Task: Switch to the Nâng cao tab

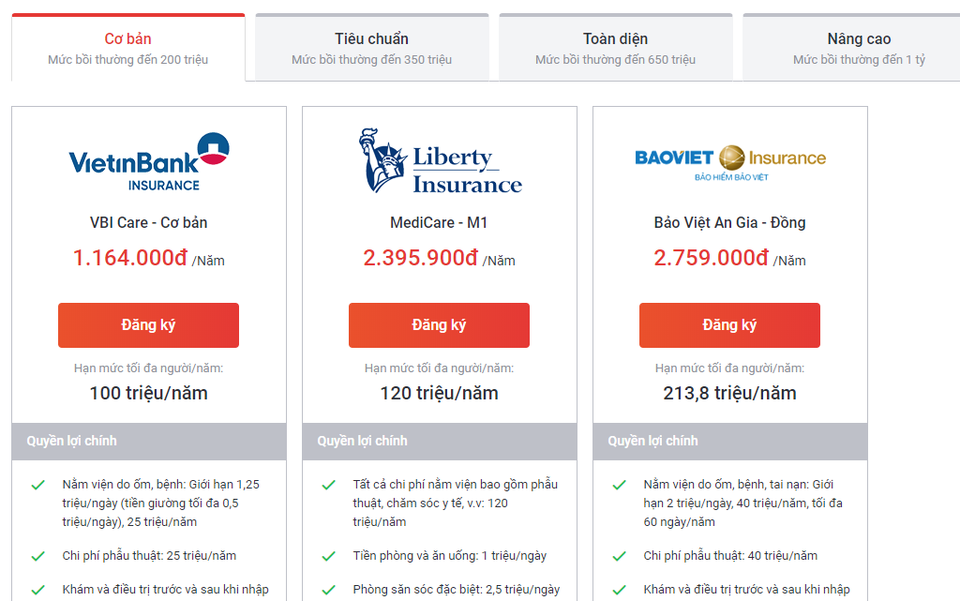Action: tap(858, 48)
